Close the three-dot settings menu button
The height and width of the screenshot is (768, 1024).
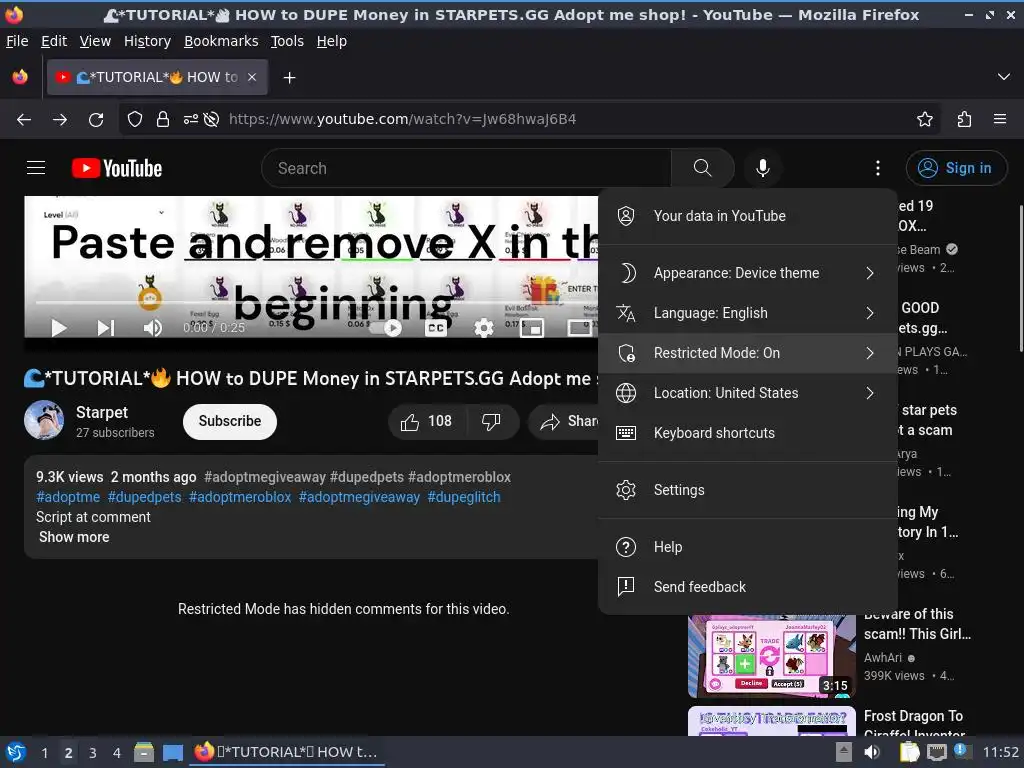click(878, 168)
